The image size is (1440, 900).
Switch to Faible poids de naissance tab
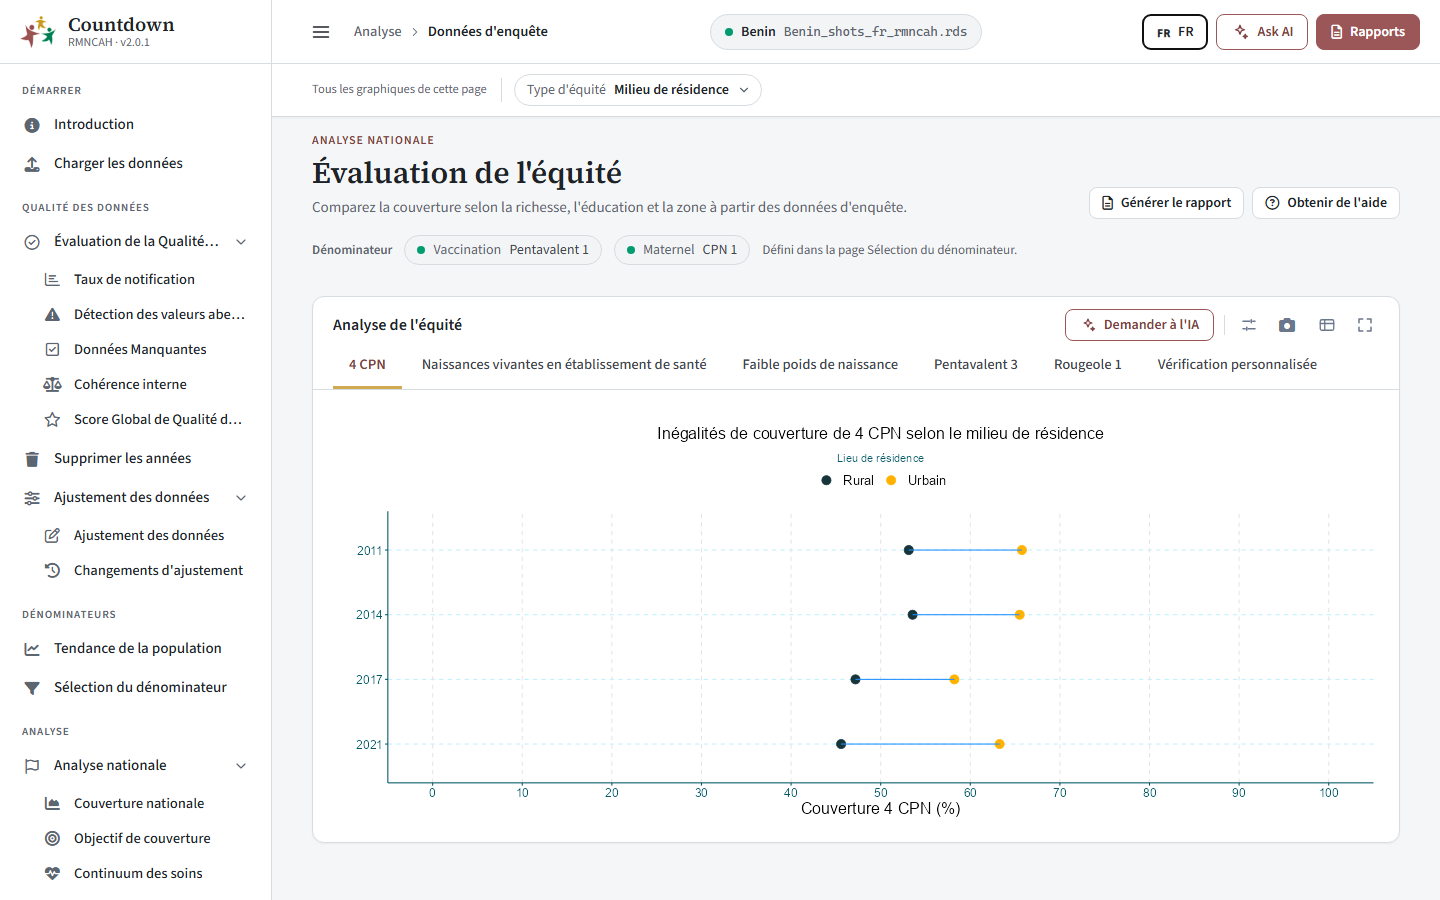[x=820, y=365]
